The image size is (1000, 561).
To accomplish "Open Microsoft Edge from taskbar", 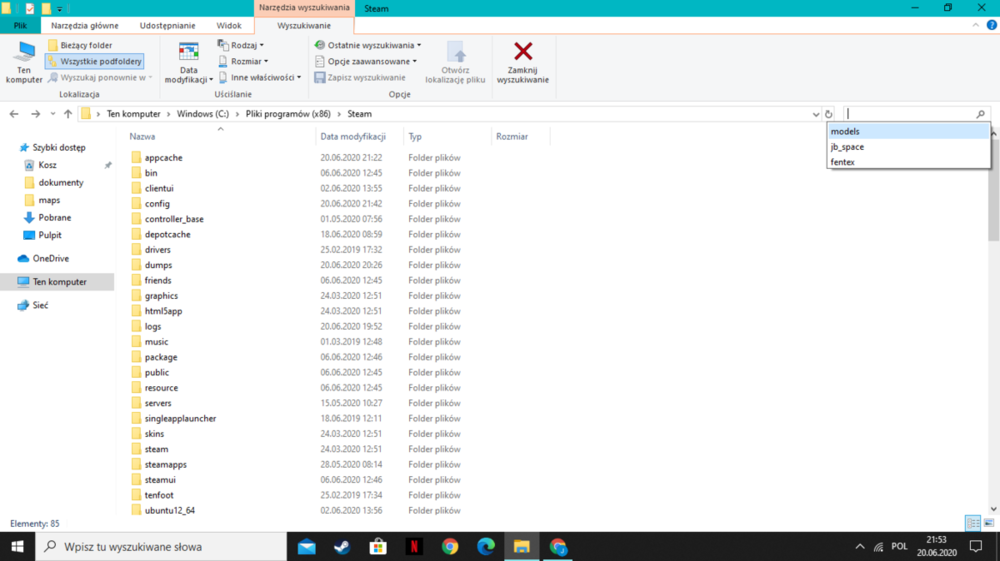I will [486, 547].
